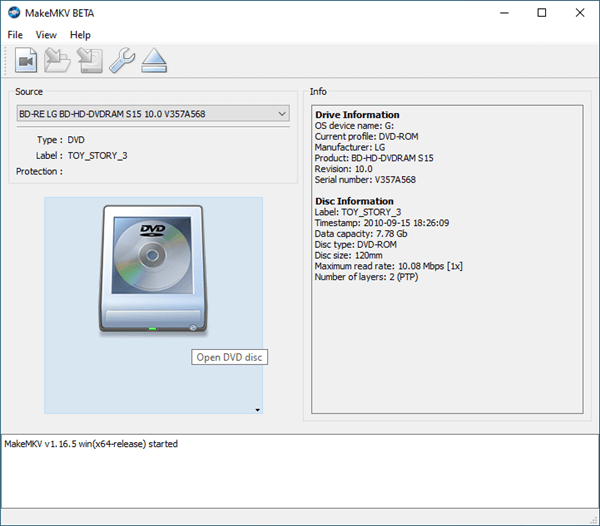Click the Stream disc drive toolbar icon
This screenshot has height=526, width=600.
coord(90,60)
